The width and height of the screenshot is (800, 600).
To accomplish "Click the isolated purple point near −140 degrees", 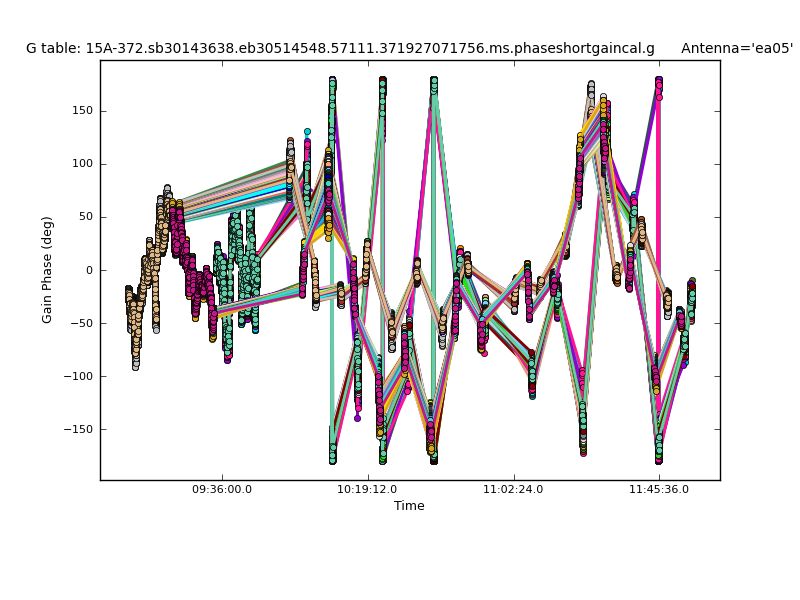I will click(357, 418).
